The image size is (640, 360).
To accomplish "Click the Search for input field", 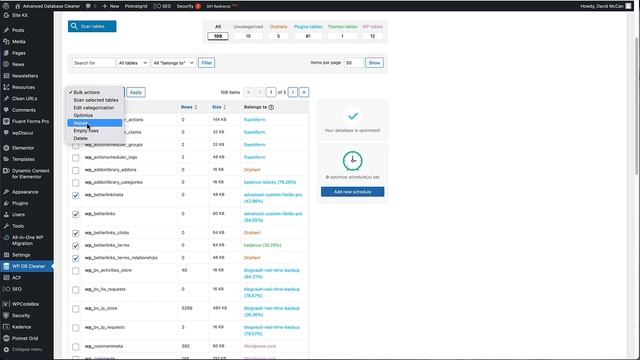I will coord(93,63).
